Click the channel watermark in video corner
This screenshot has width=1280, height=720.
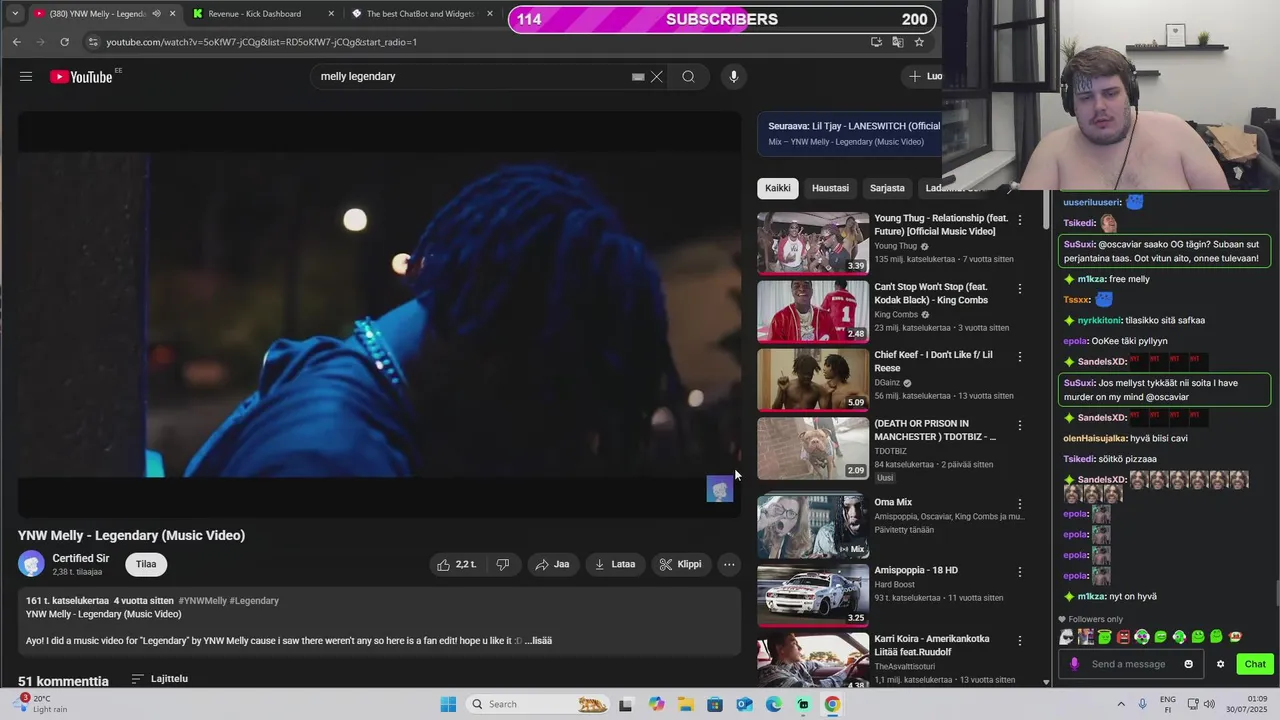point(720,489)
